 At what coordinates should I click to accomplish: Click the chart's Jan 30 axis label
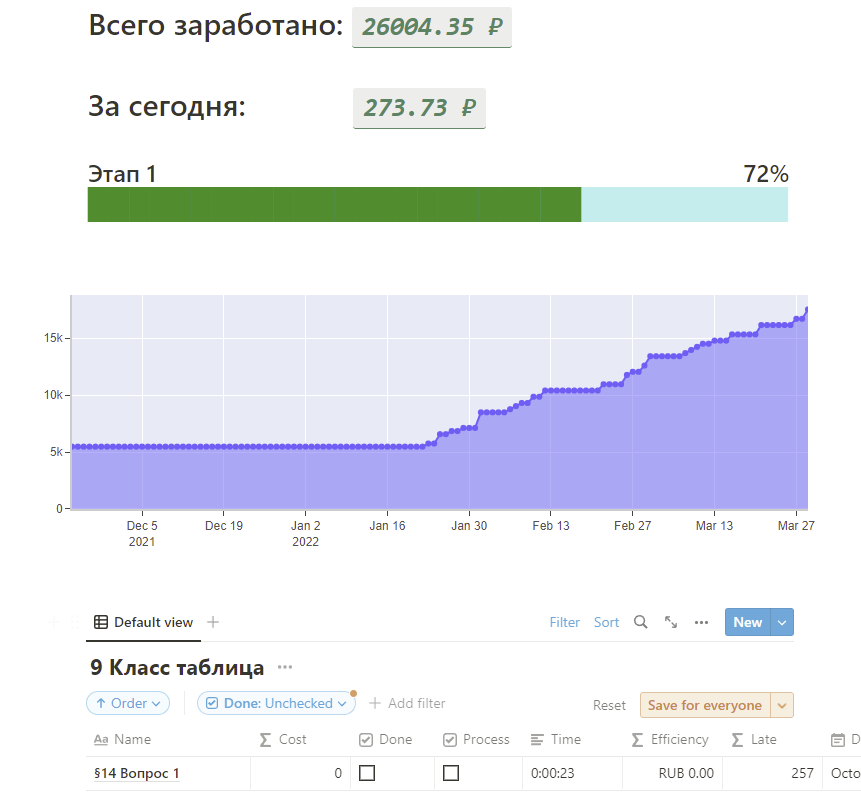pyautogui.click(x=469, y=525)
